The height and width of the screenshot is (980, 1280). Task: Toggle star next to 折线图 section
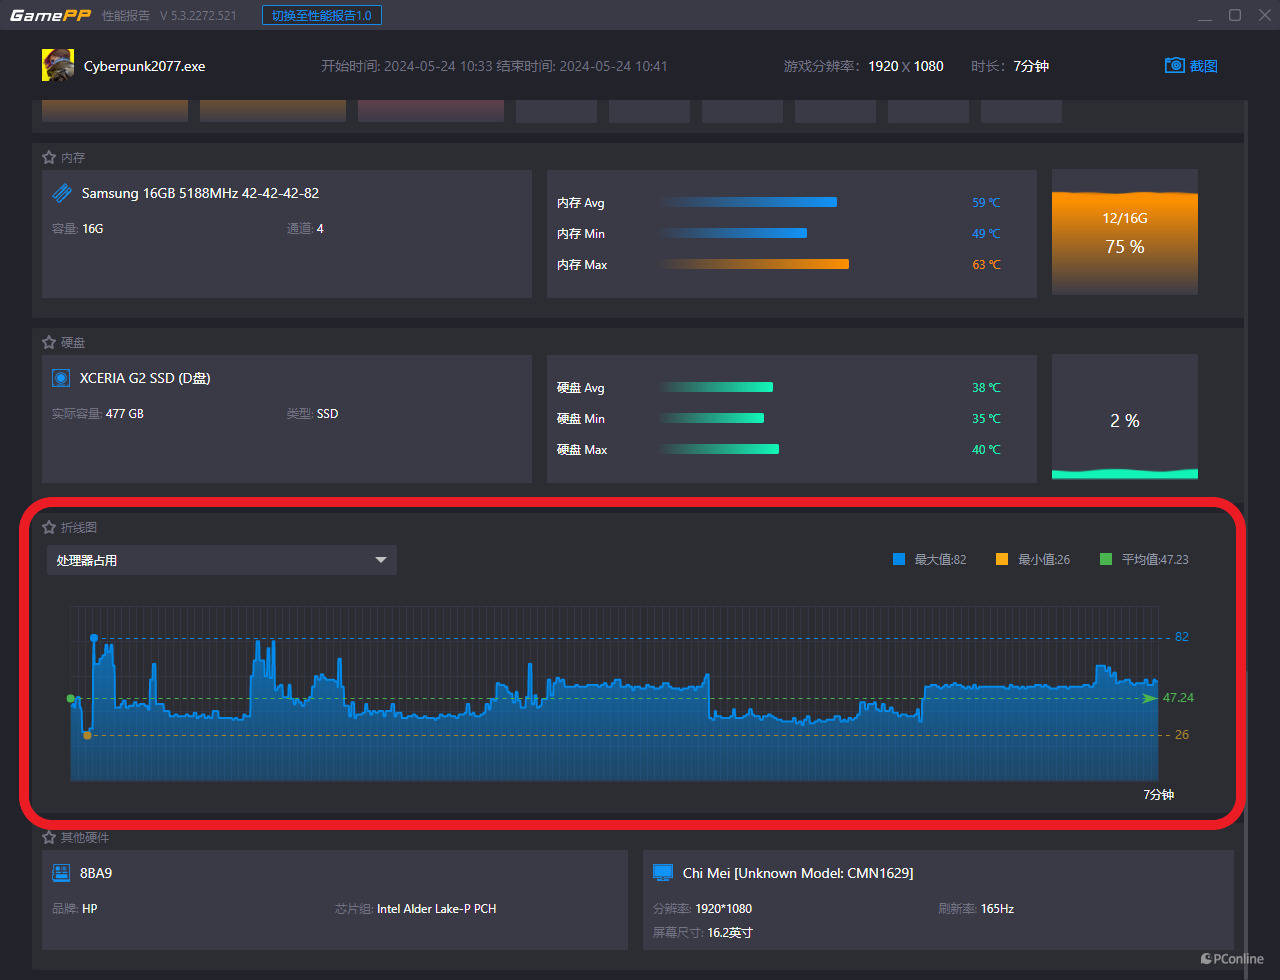(49, 527)
